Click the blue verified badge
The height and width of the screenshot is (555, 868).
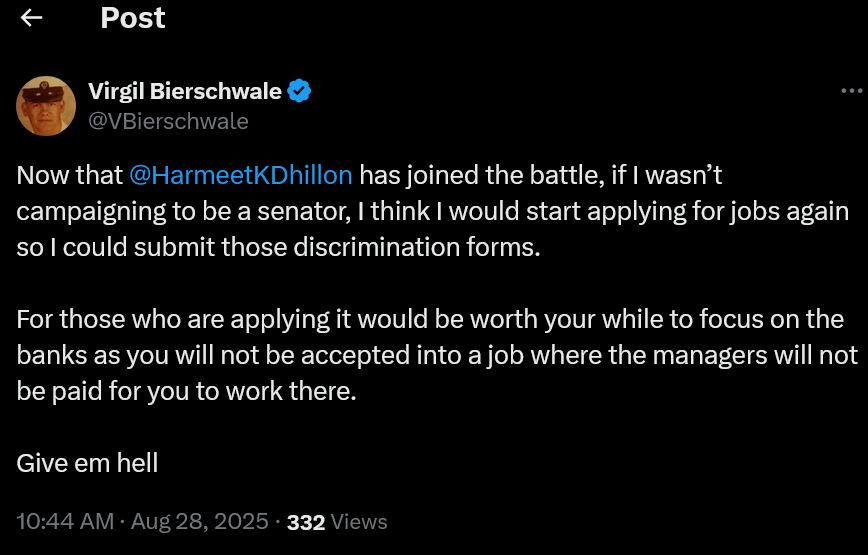click(299, 92)
